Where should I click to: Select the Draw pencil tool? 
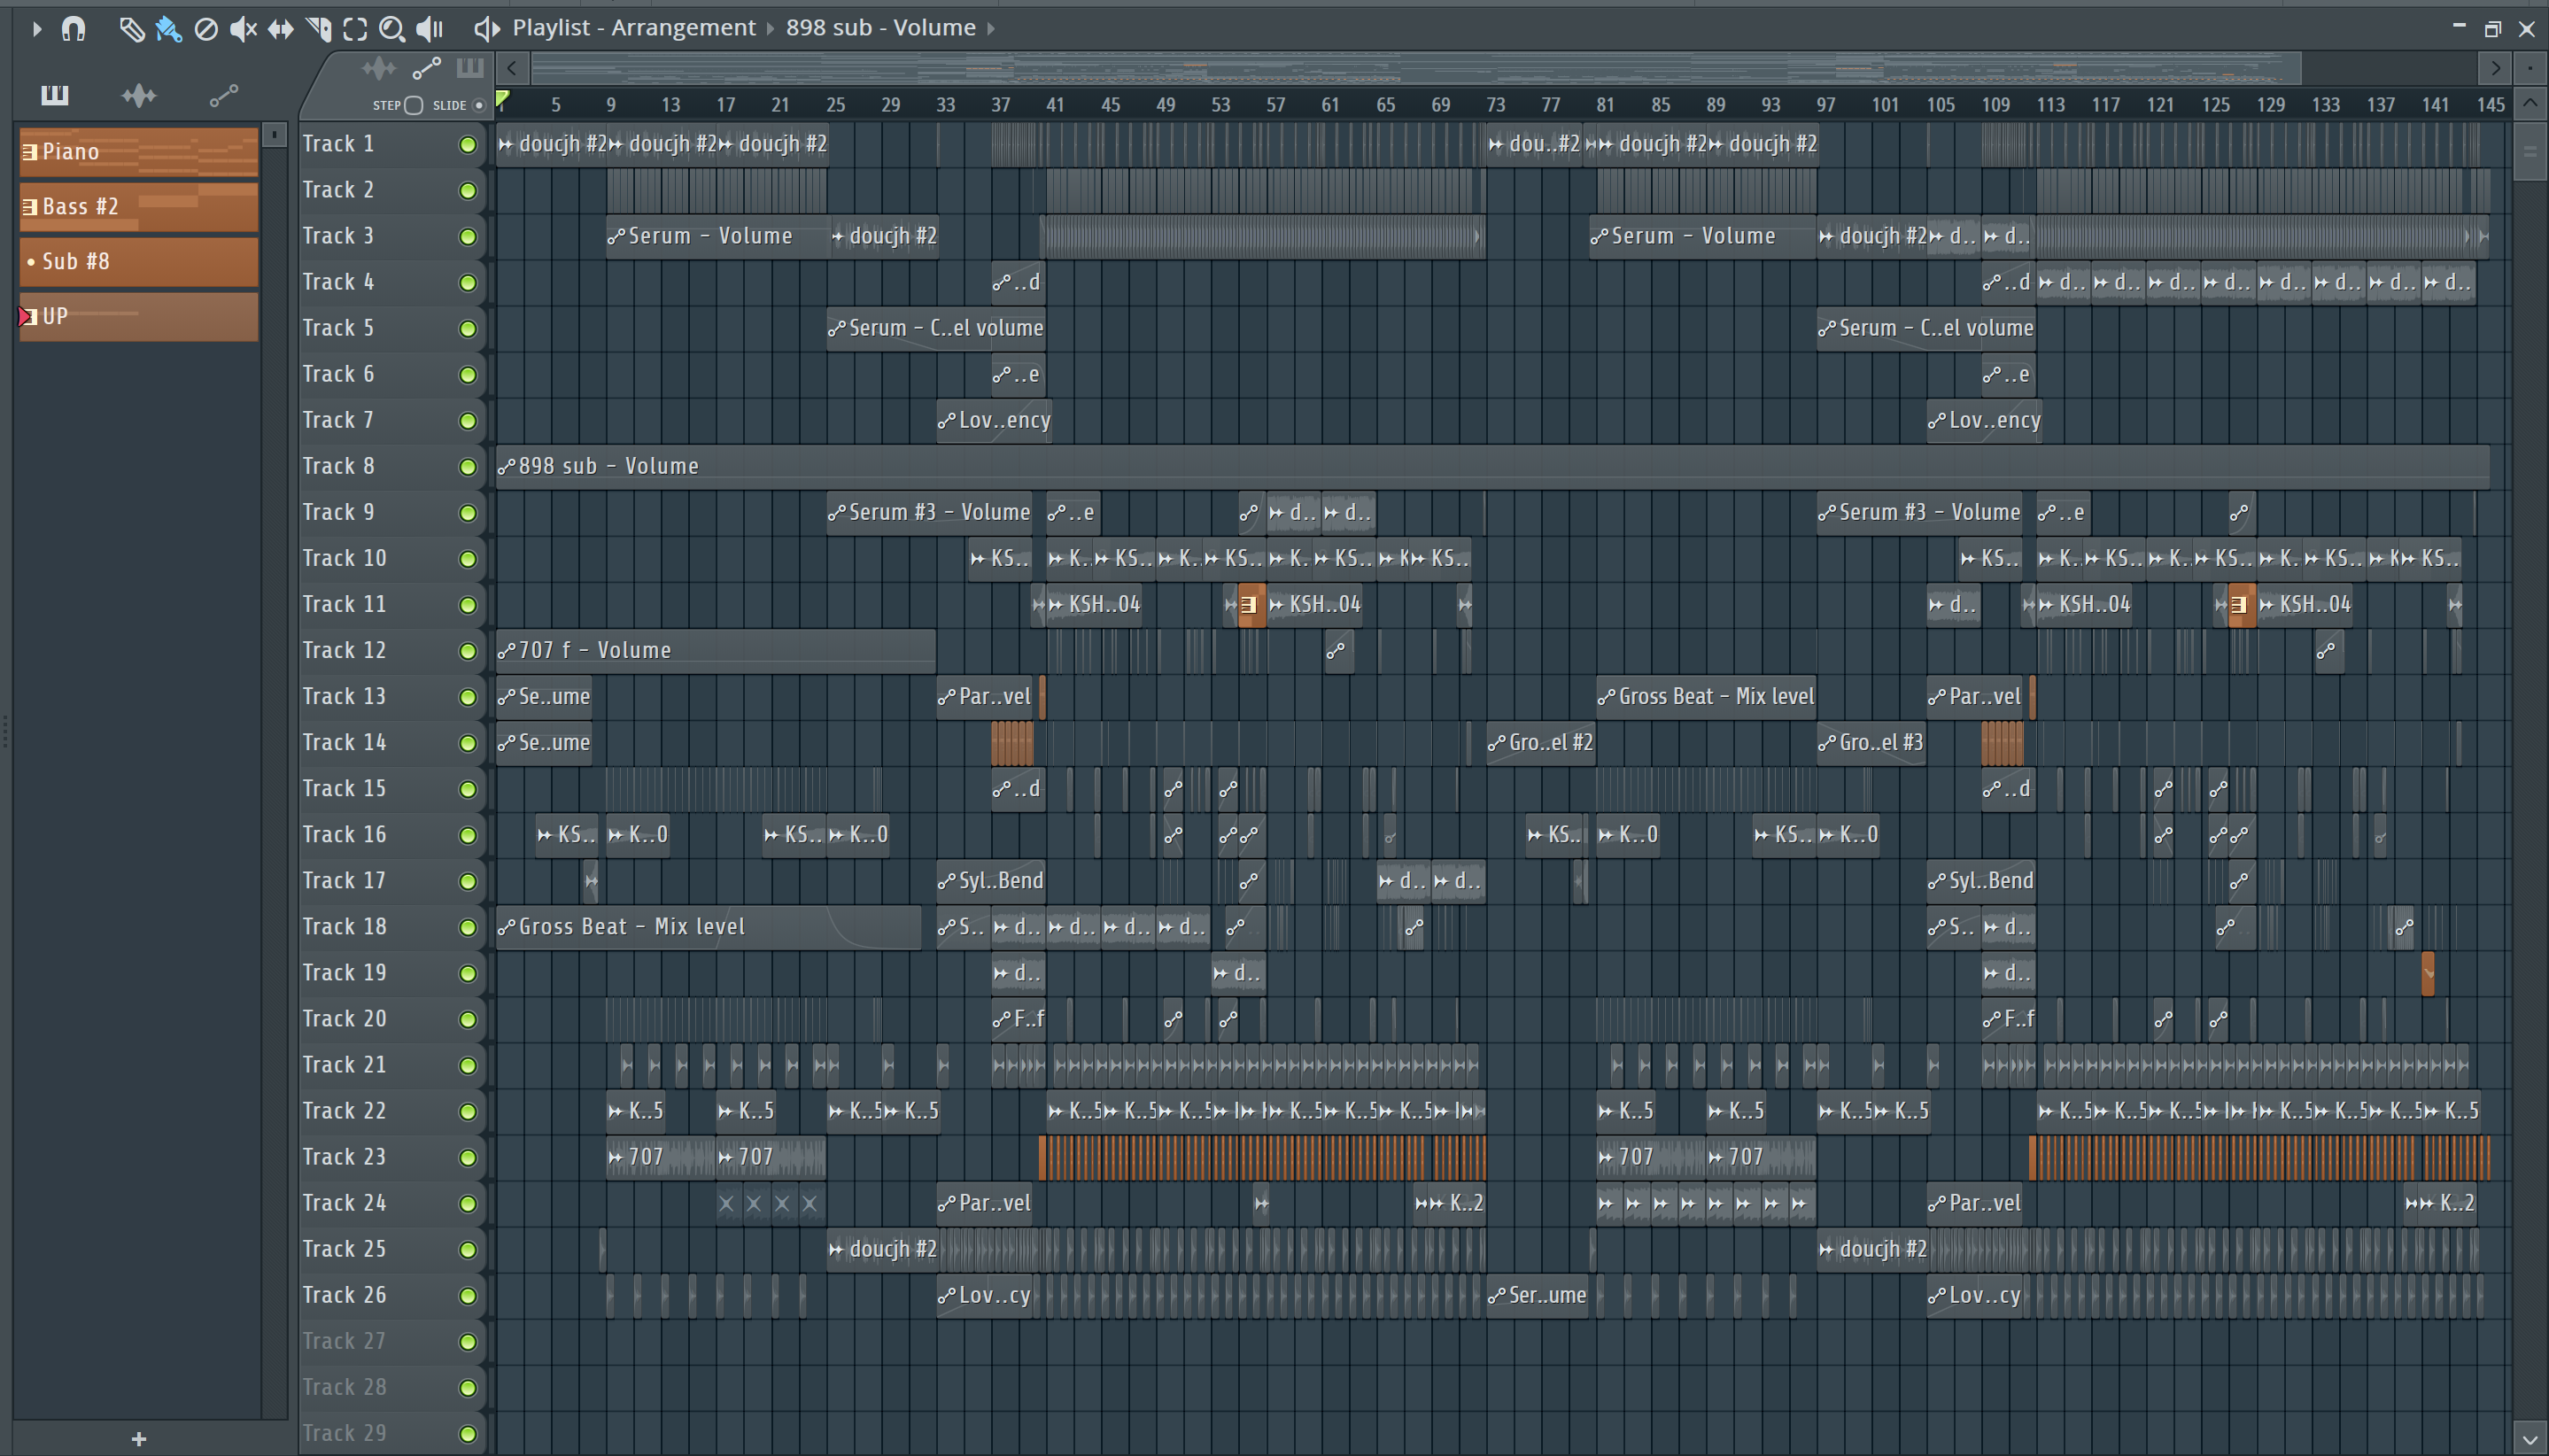[x=131, y=29]
